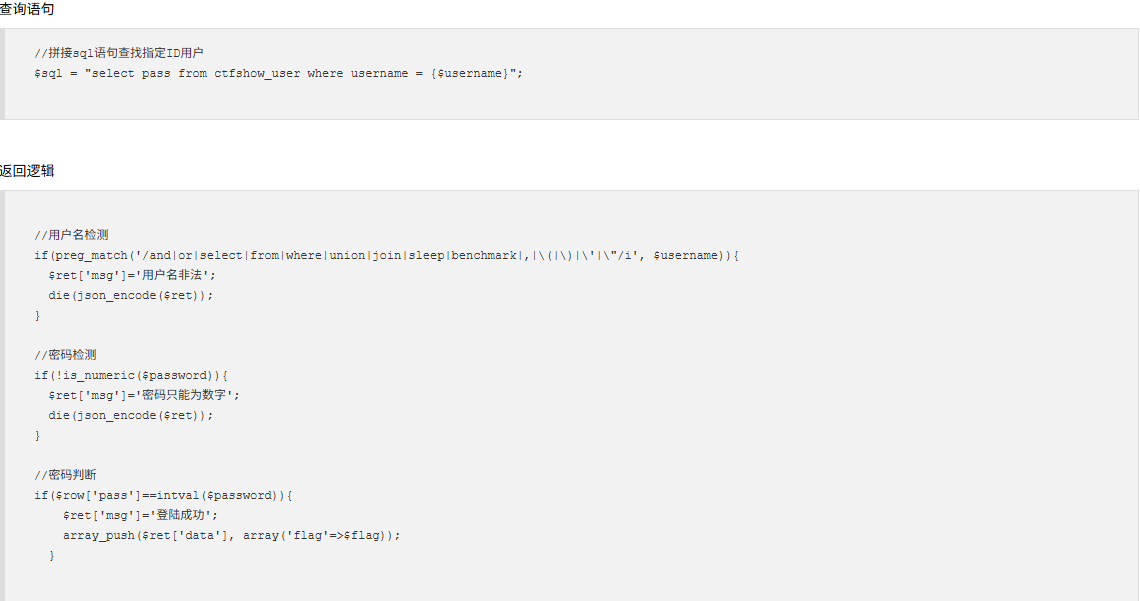This screenshot has height=601, width=1140.
Task: Click the 查询语句 heading
Action: tap(27, 9)
